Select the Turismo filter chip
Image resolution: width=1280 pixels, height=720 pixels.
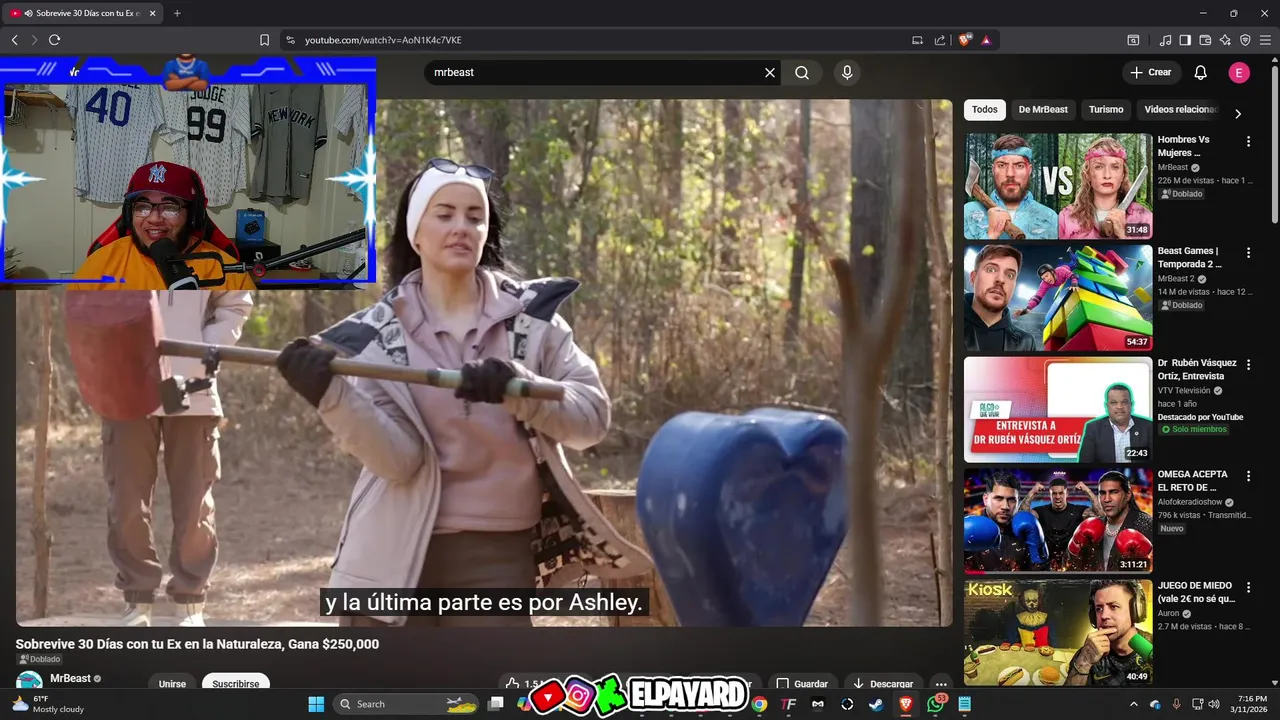[x=1106, y=110]
